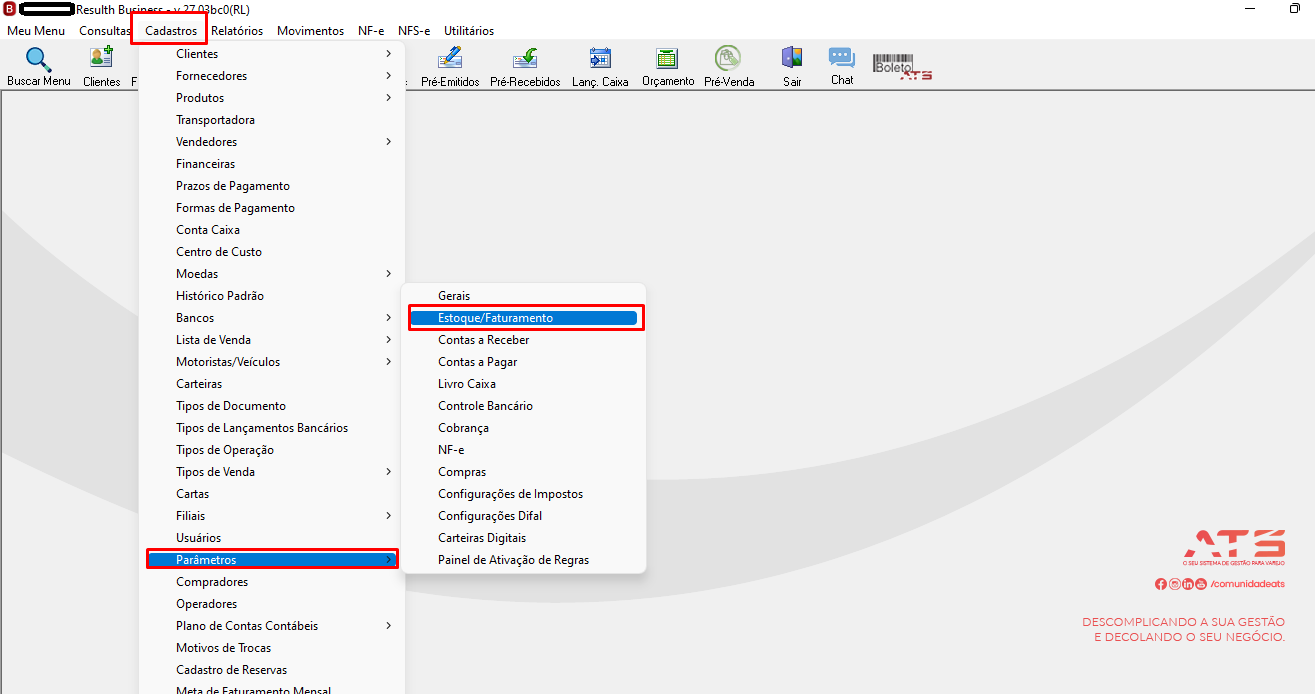Open Lanç. Caixa toolbar icon
Viewport: 1315px width, 694px height.
tap(600, 58)
